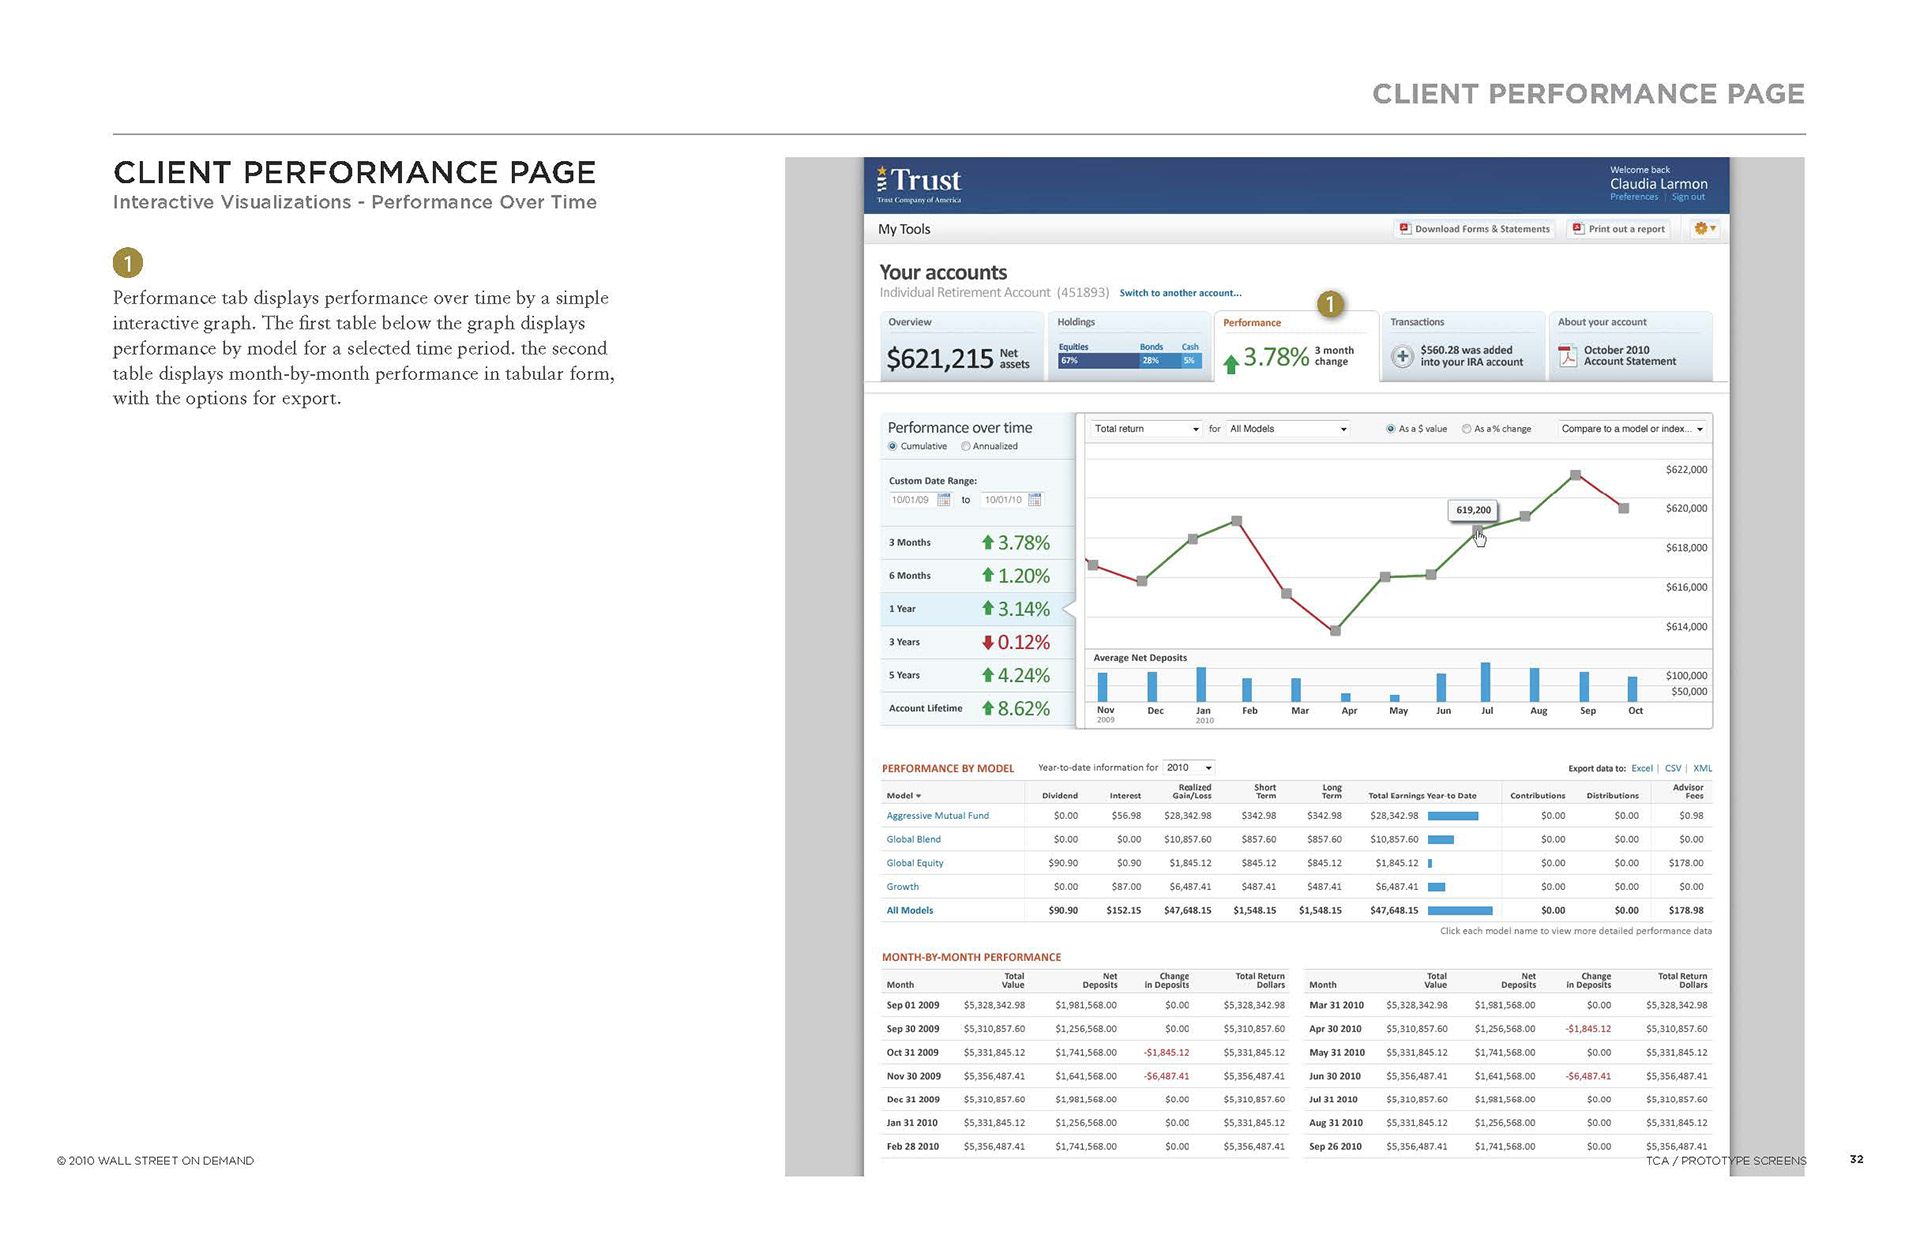Export data to Excel
The height and width of the screenshot is (1242, 1920).
coord(1642,769)
